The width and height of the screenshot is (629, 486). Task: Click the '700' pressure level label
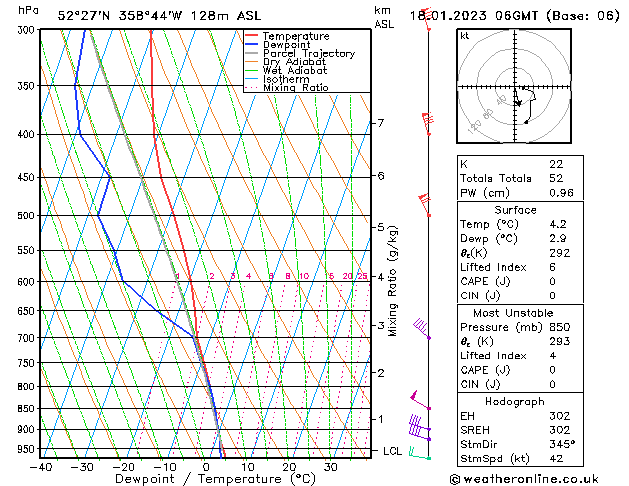point(28,338)
